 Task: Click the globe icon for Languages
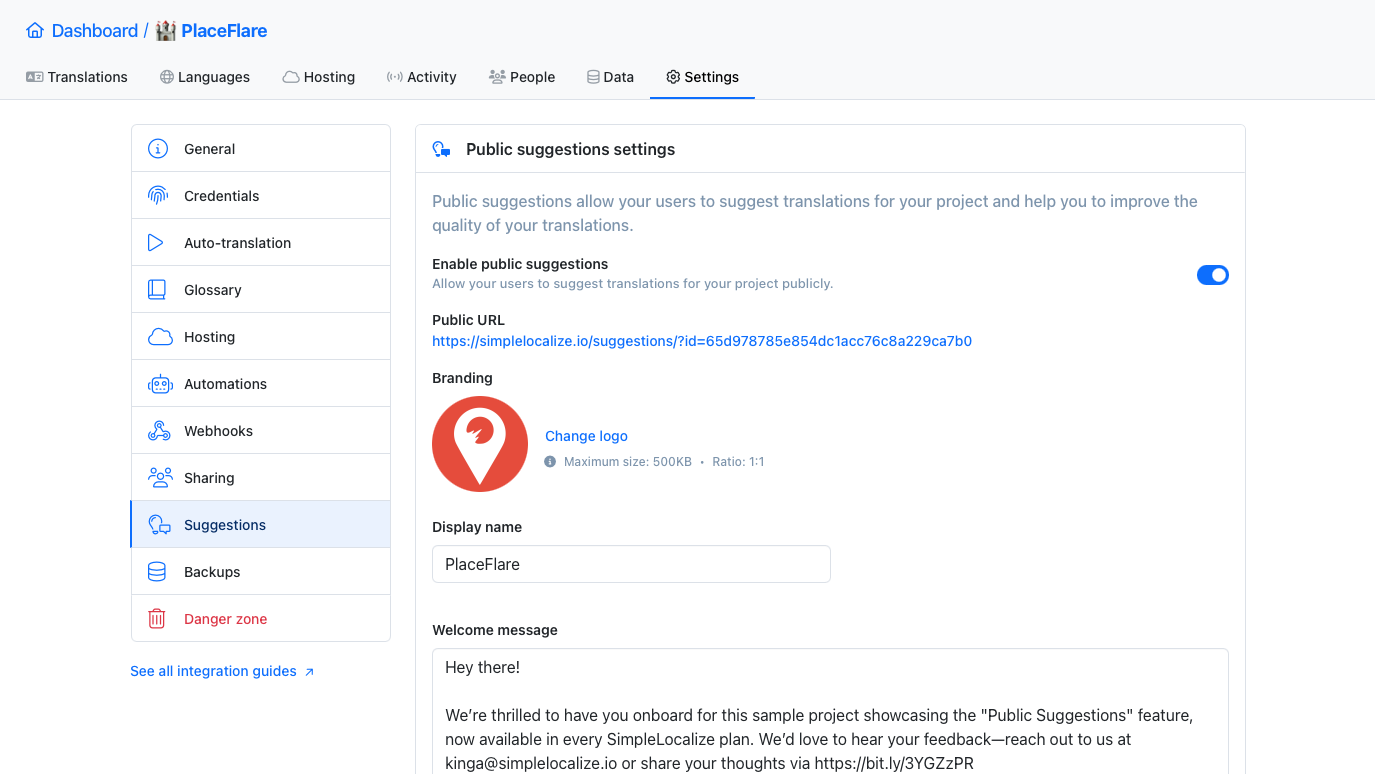167,77
